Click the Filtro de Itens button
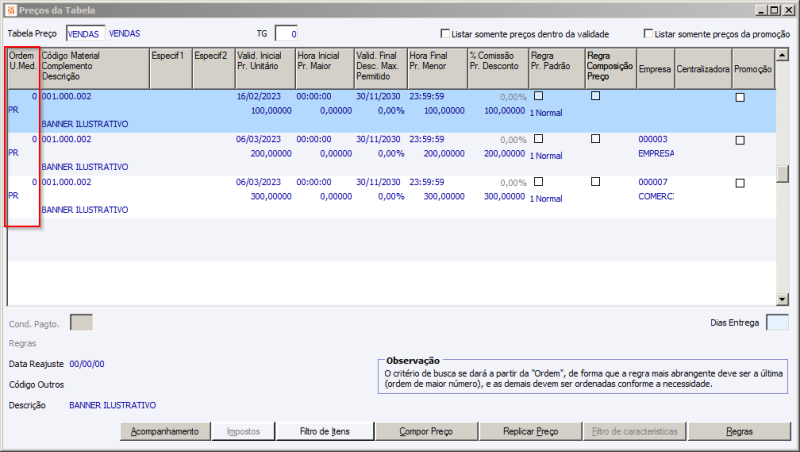 click(x=325, y=431)
